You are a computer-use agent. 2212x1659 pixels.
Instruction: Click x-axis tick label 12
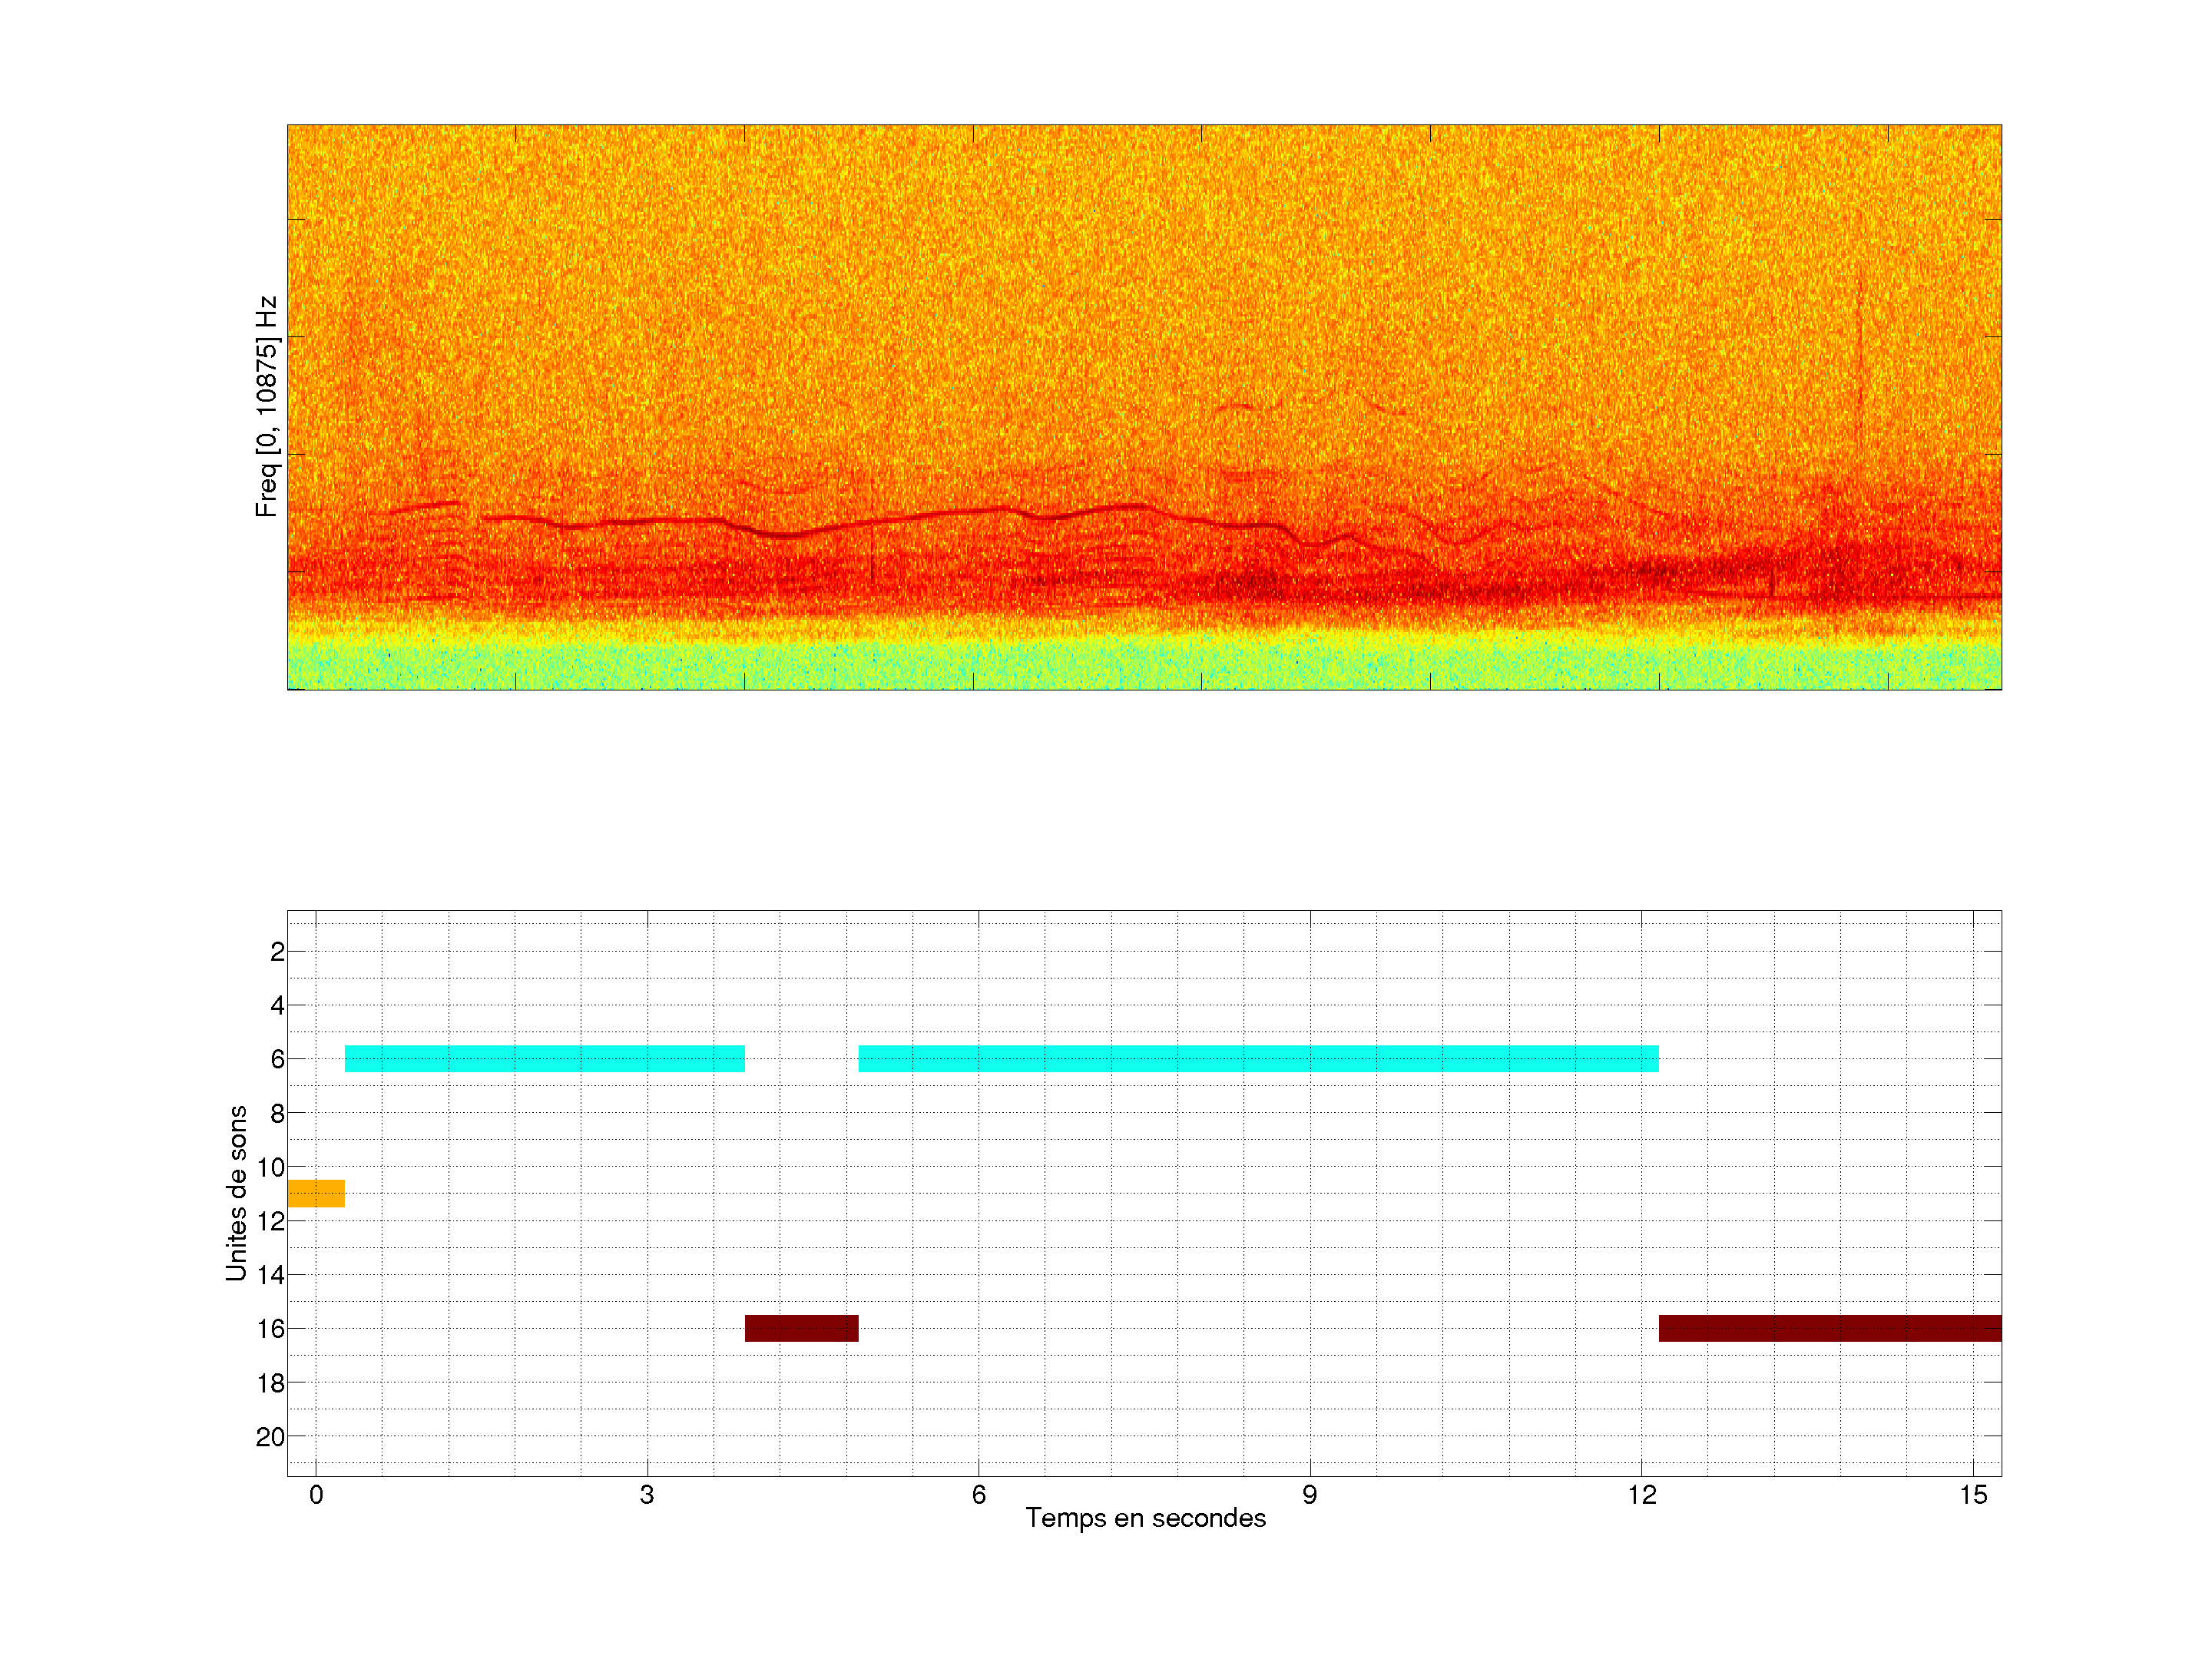(1641, 1495)
